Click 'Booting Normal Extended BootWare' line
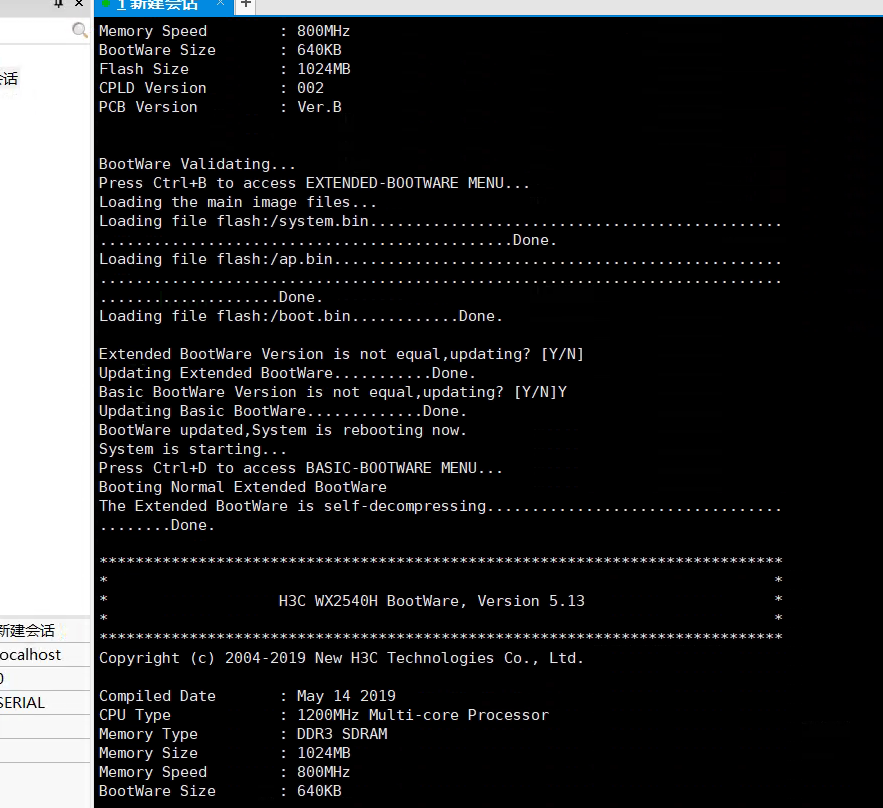Viewport: 883px width, 808px height. click(x=243, y=487)
